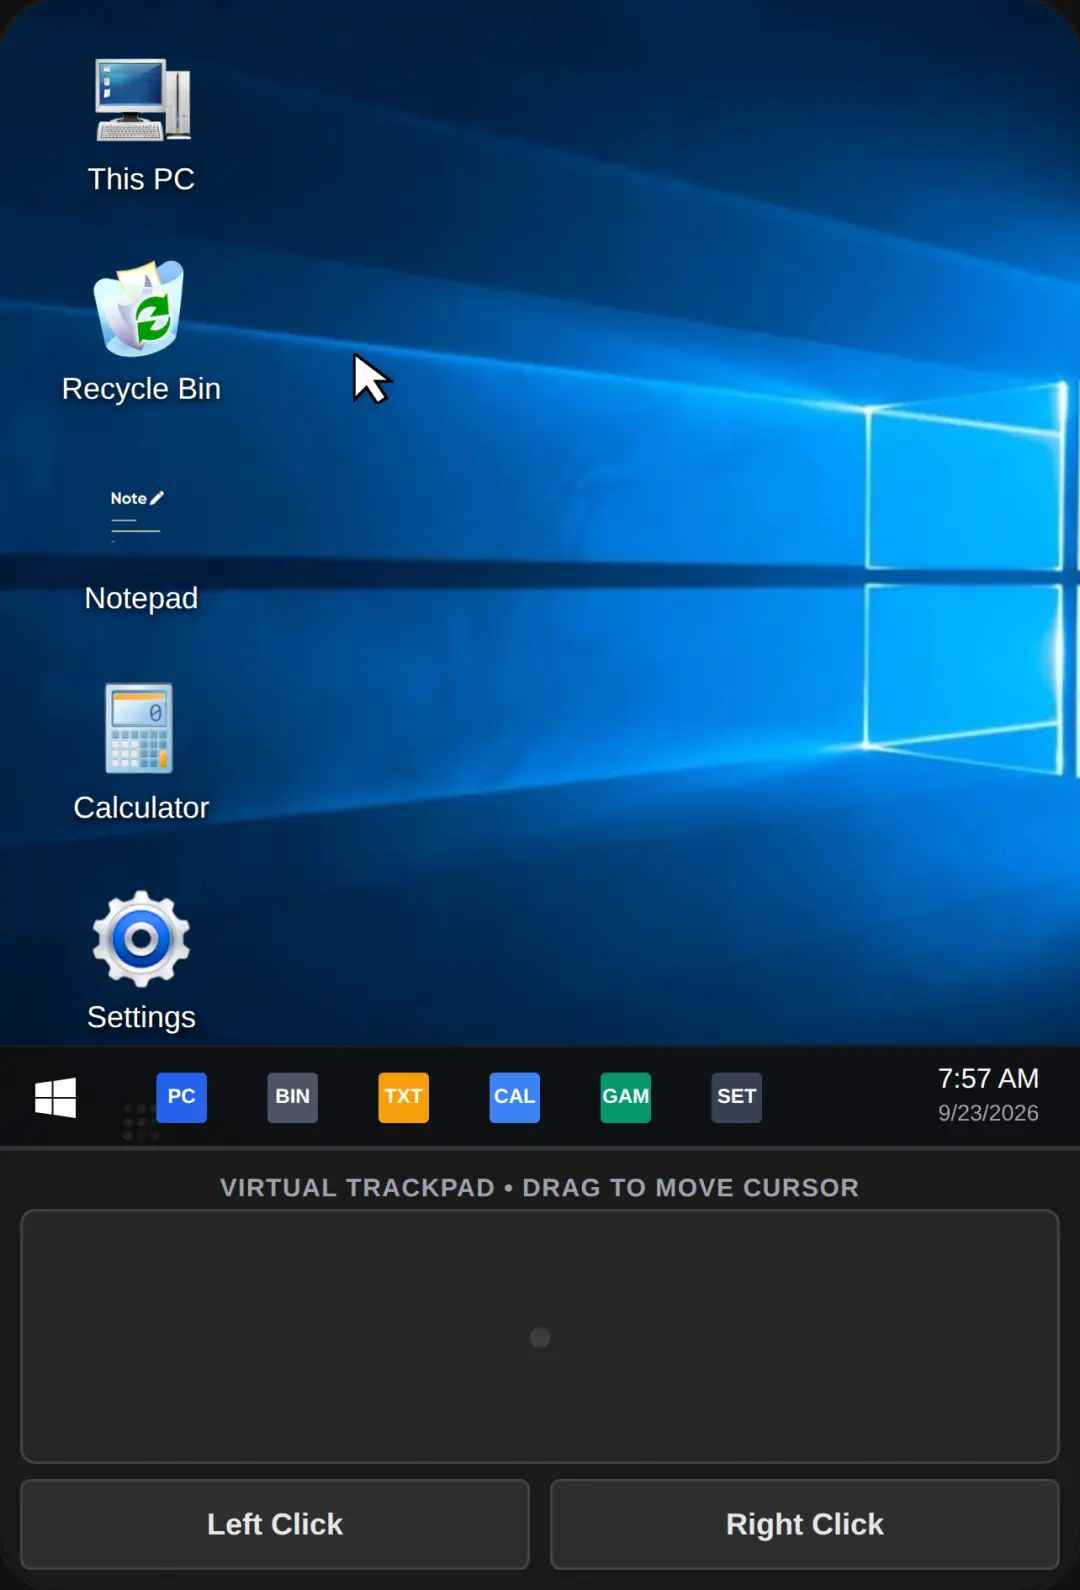This screenshot has height=1590, width=1080.
Task: Click the 'Calculator' icon label
Action: tap(141, 807)
